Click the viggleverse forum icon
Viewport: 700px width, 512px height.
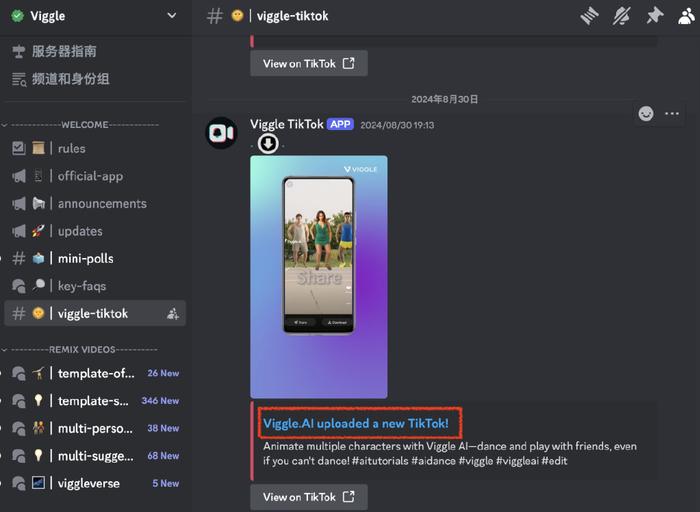tap(19, 483)
